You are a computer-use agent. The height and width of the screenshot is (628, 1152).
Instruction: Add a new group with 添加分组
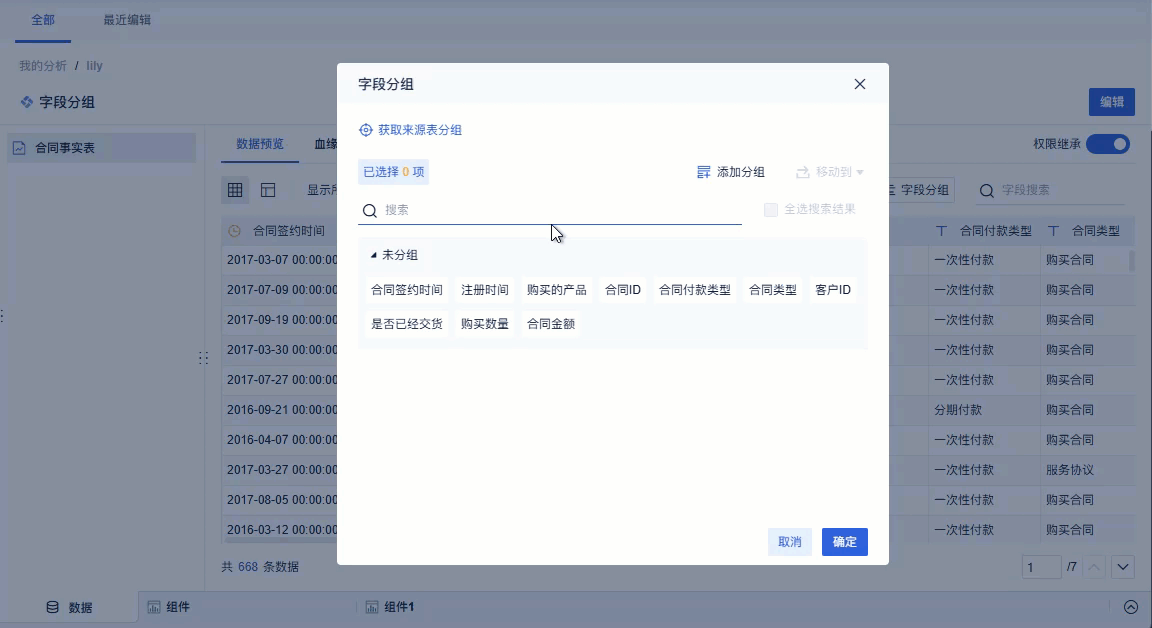tap(730, 172)
